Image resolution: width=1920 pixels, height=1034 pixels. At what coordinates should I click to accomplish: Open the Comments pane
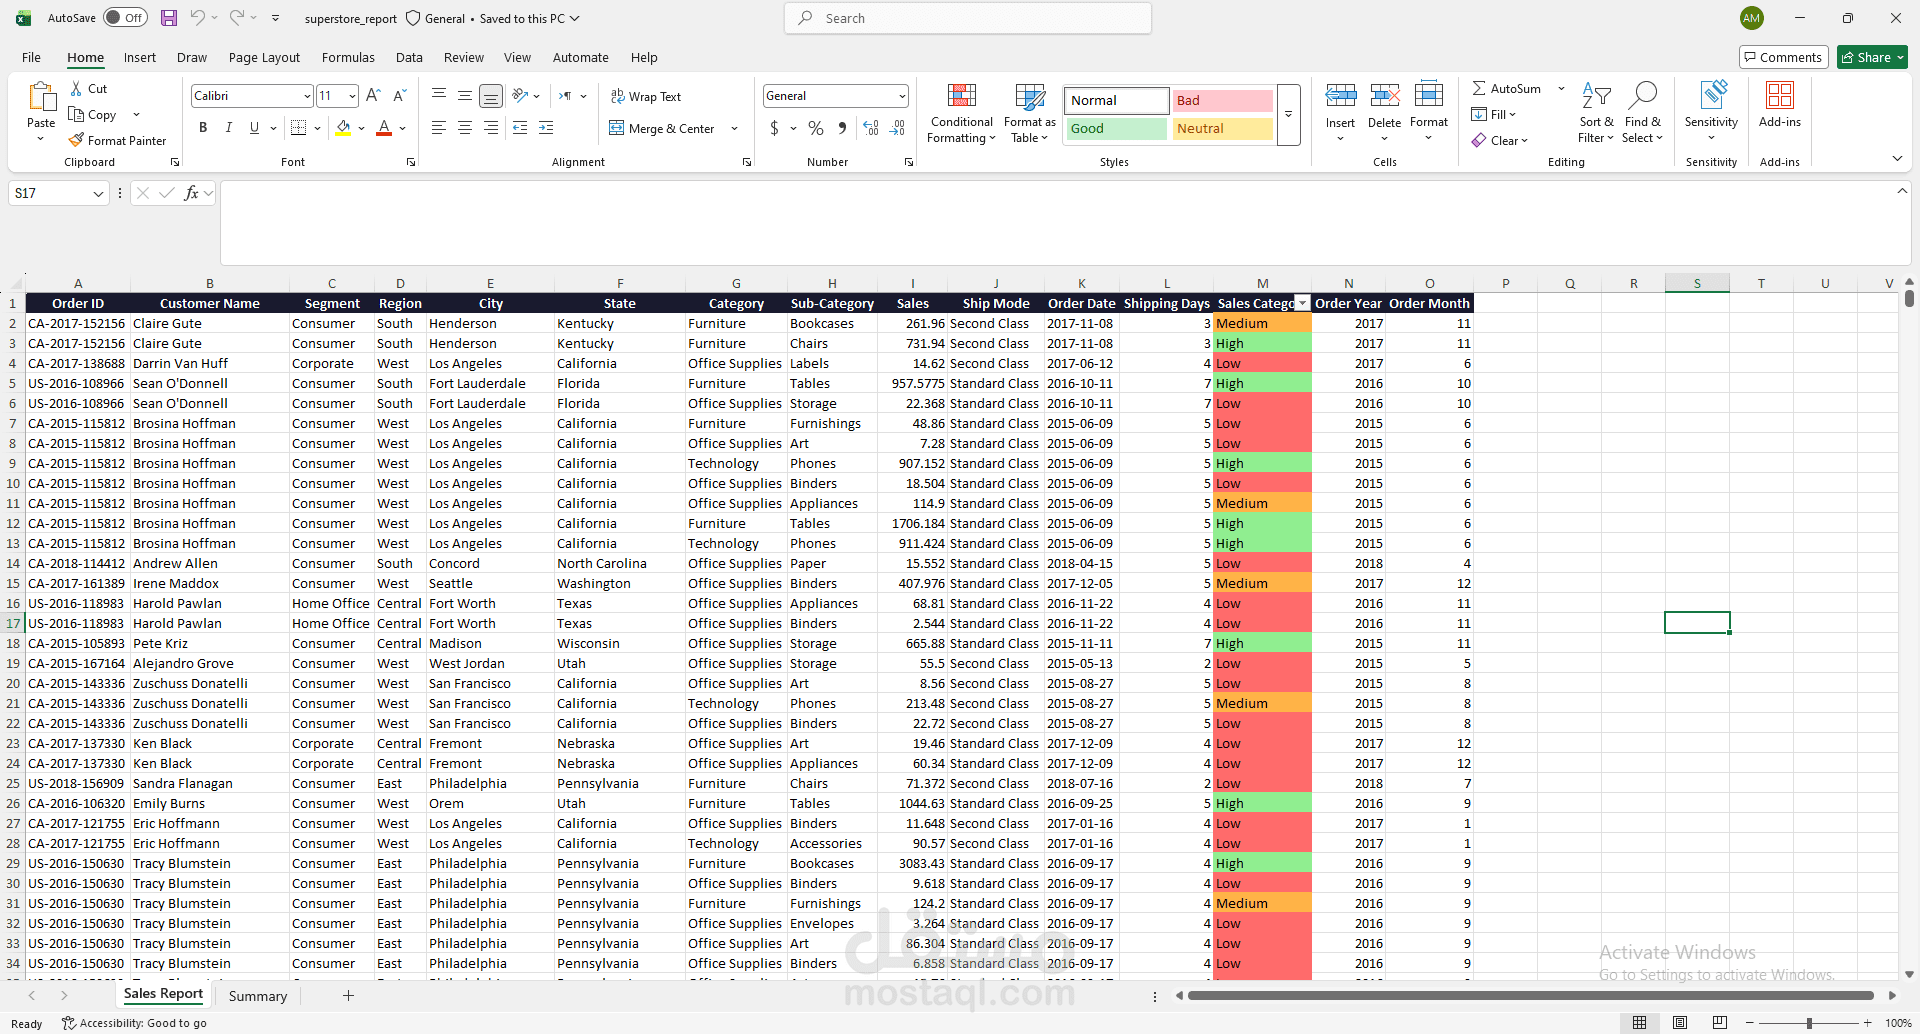click(x=1784, y=57)
